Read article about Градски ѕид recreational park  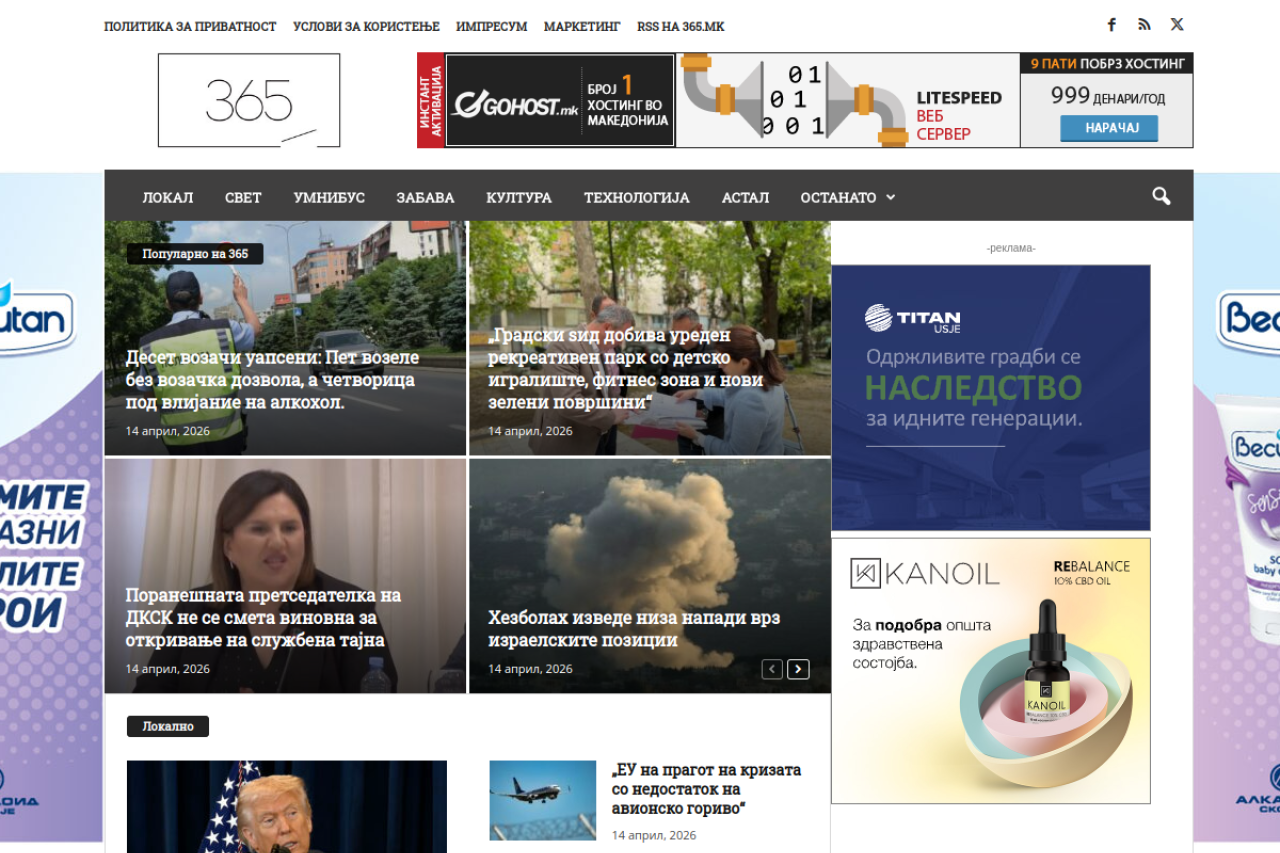[x=626, y=369]
